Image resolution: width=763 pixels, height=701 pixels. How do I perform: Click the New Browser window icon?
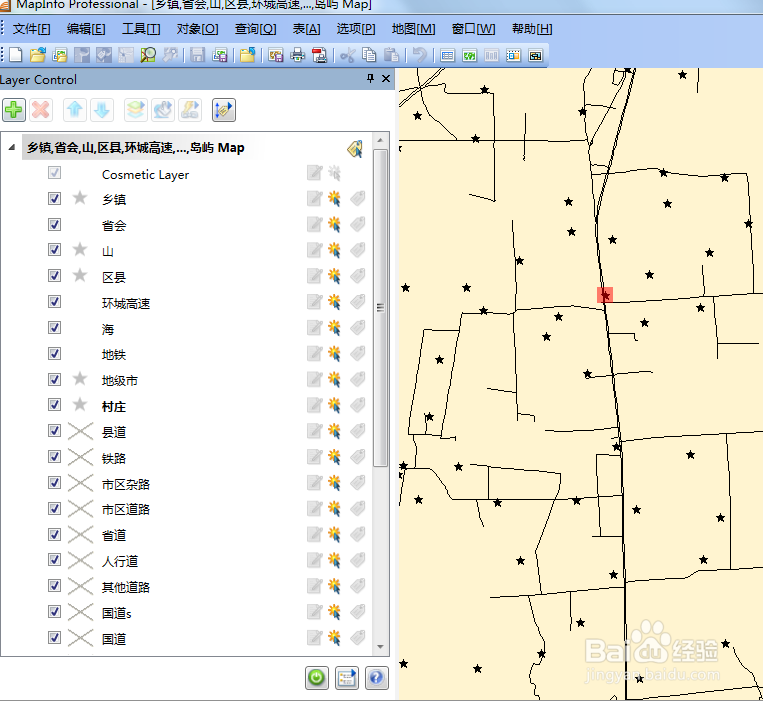click(x=447, y=55)
